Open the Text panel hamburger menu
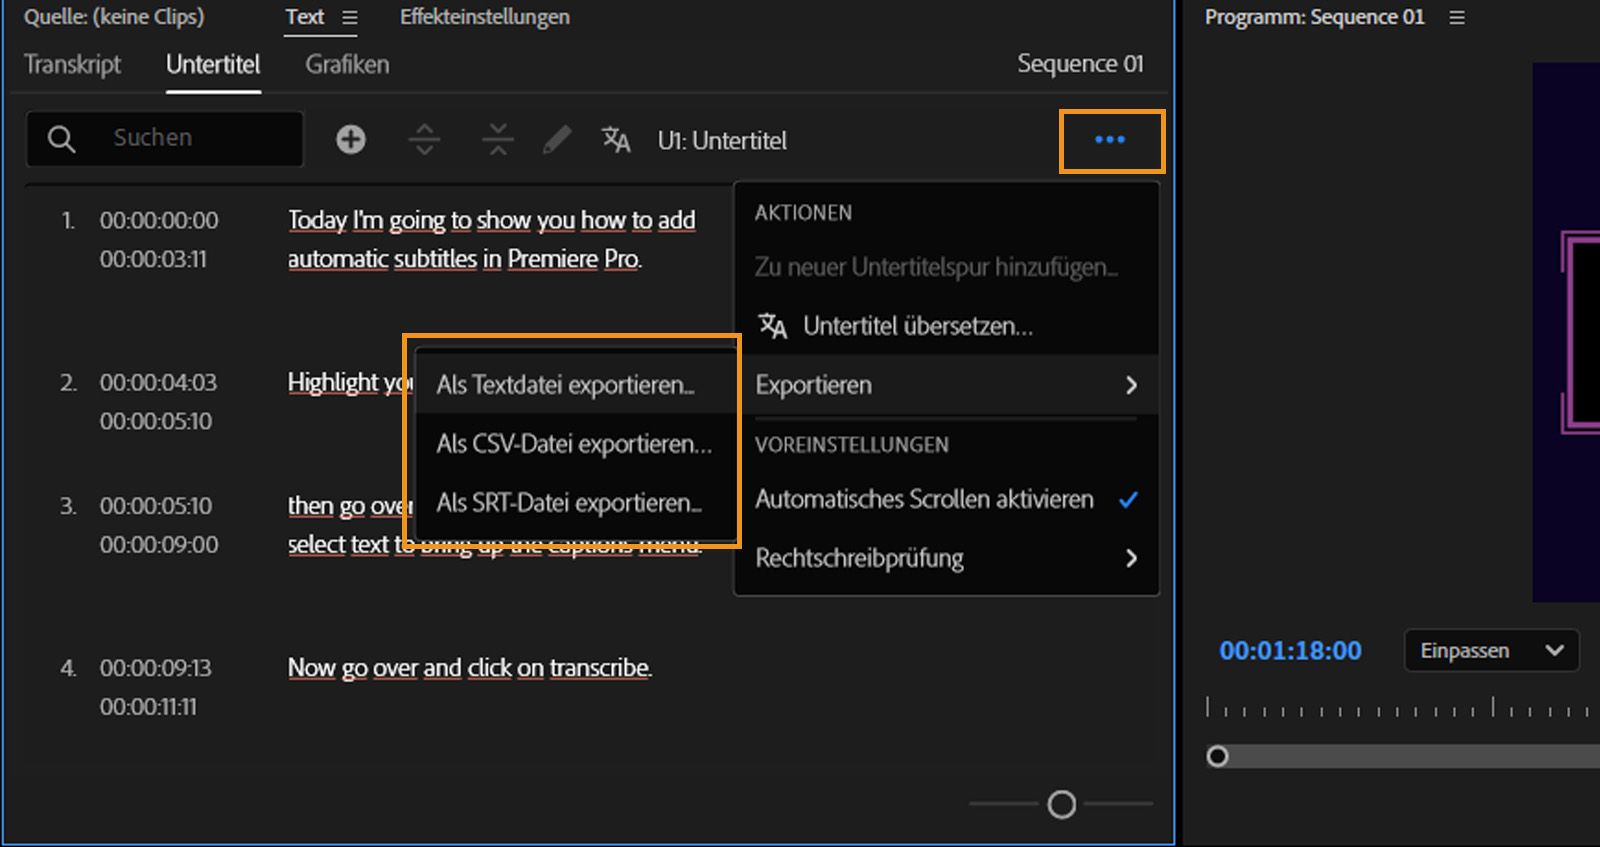The image size is (1600, 847). point(349,18)
